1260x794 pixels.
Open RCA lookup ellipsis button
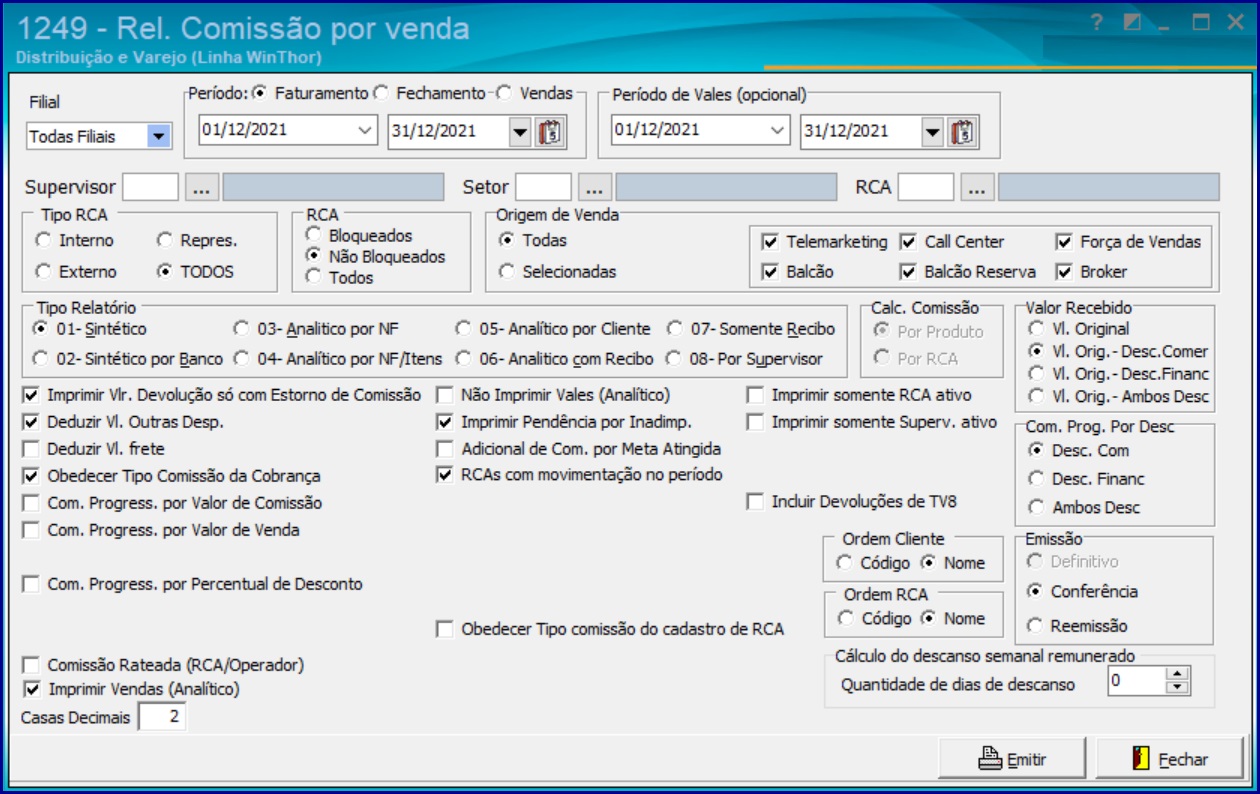tap(977, 187)
